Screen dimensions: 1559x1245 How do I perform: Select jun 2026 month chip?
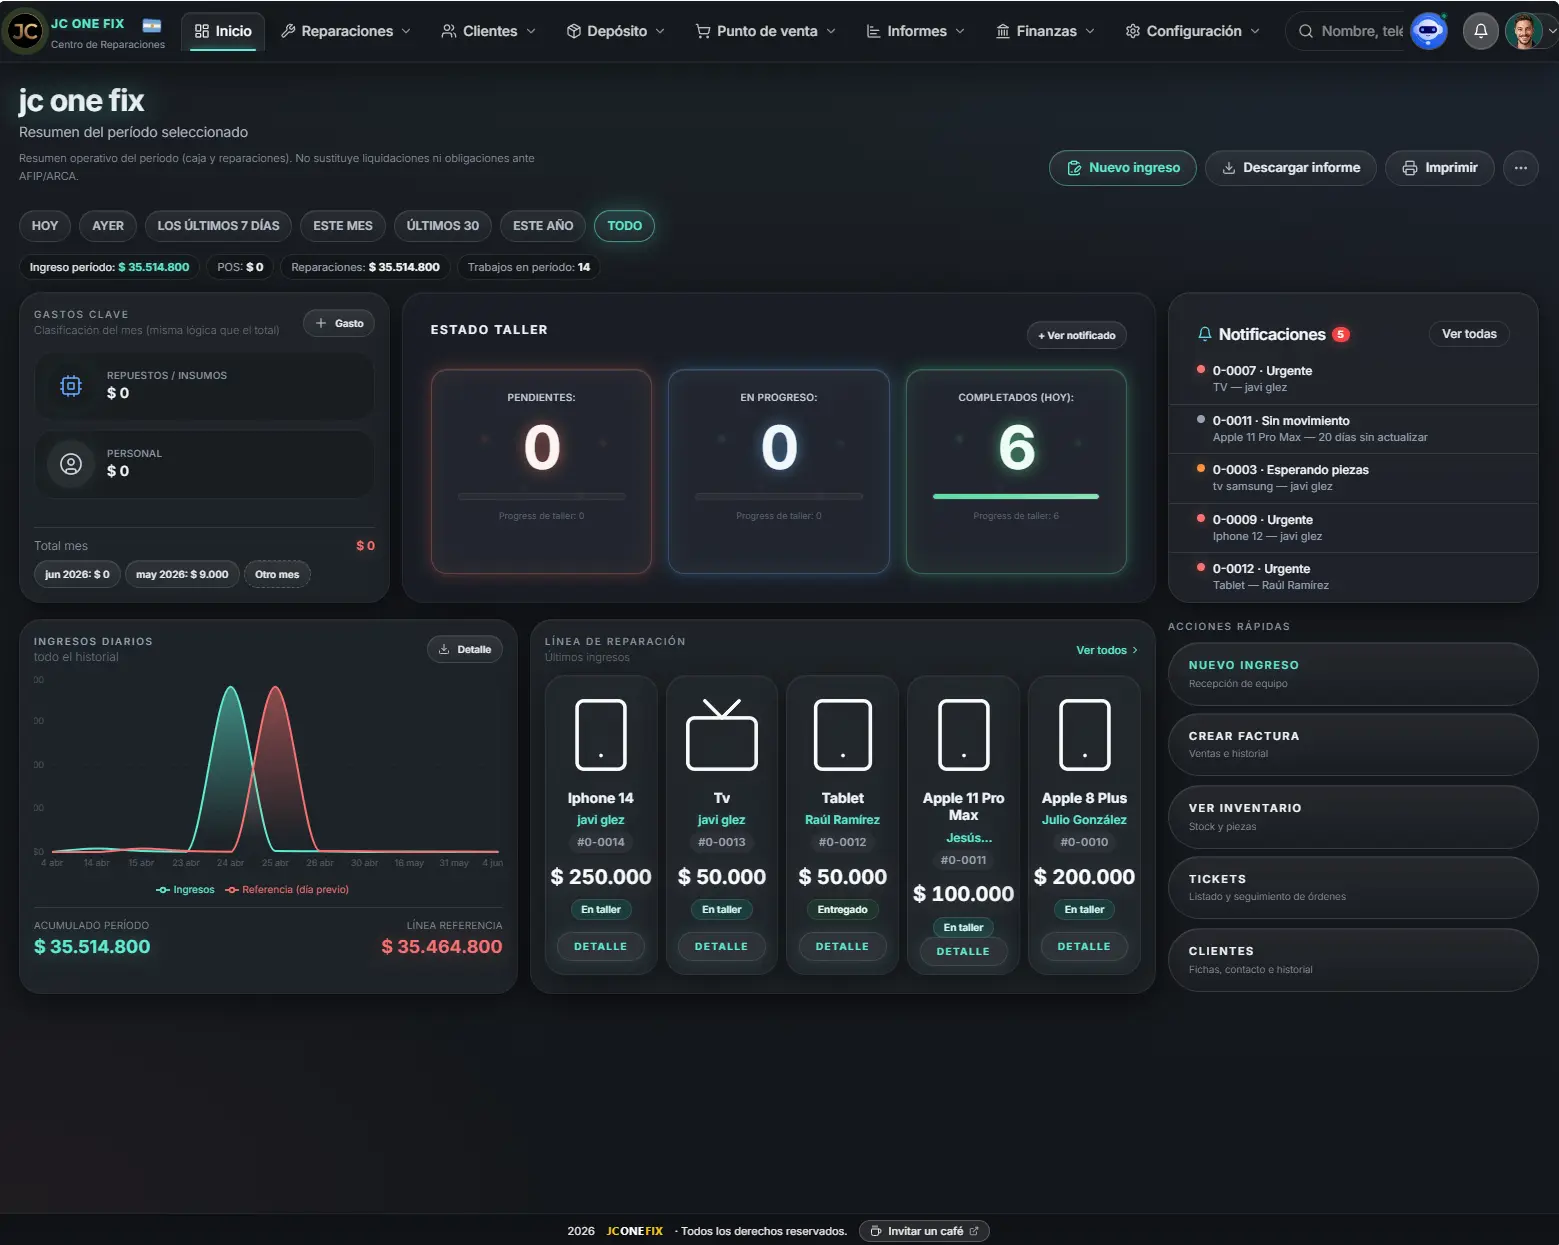(77, 574)
